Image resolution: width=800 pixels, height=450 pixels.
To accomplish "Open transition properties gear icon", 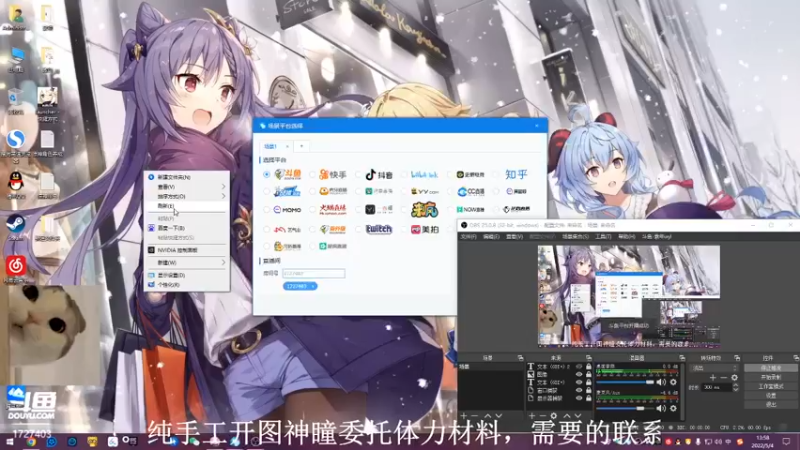I will pyautogui.click(x=734, y=378).
